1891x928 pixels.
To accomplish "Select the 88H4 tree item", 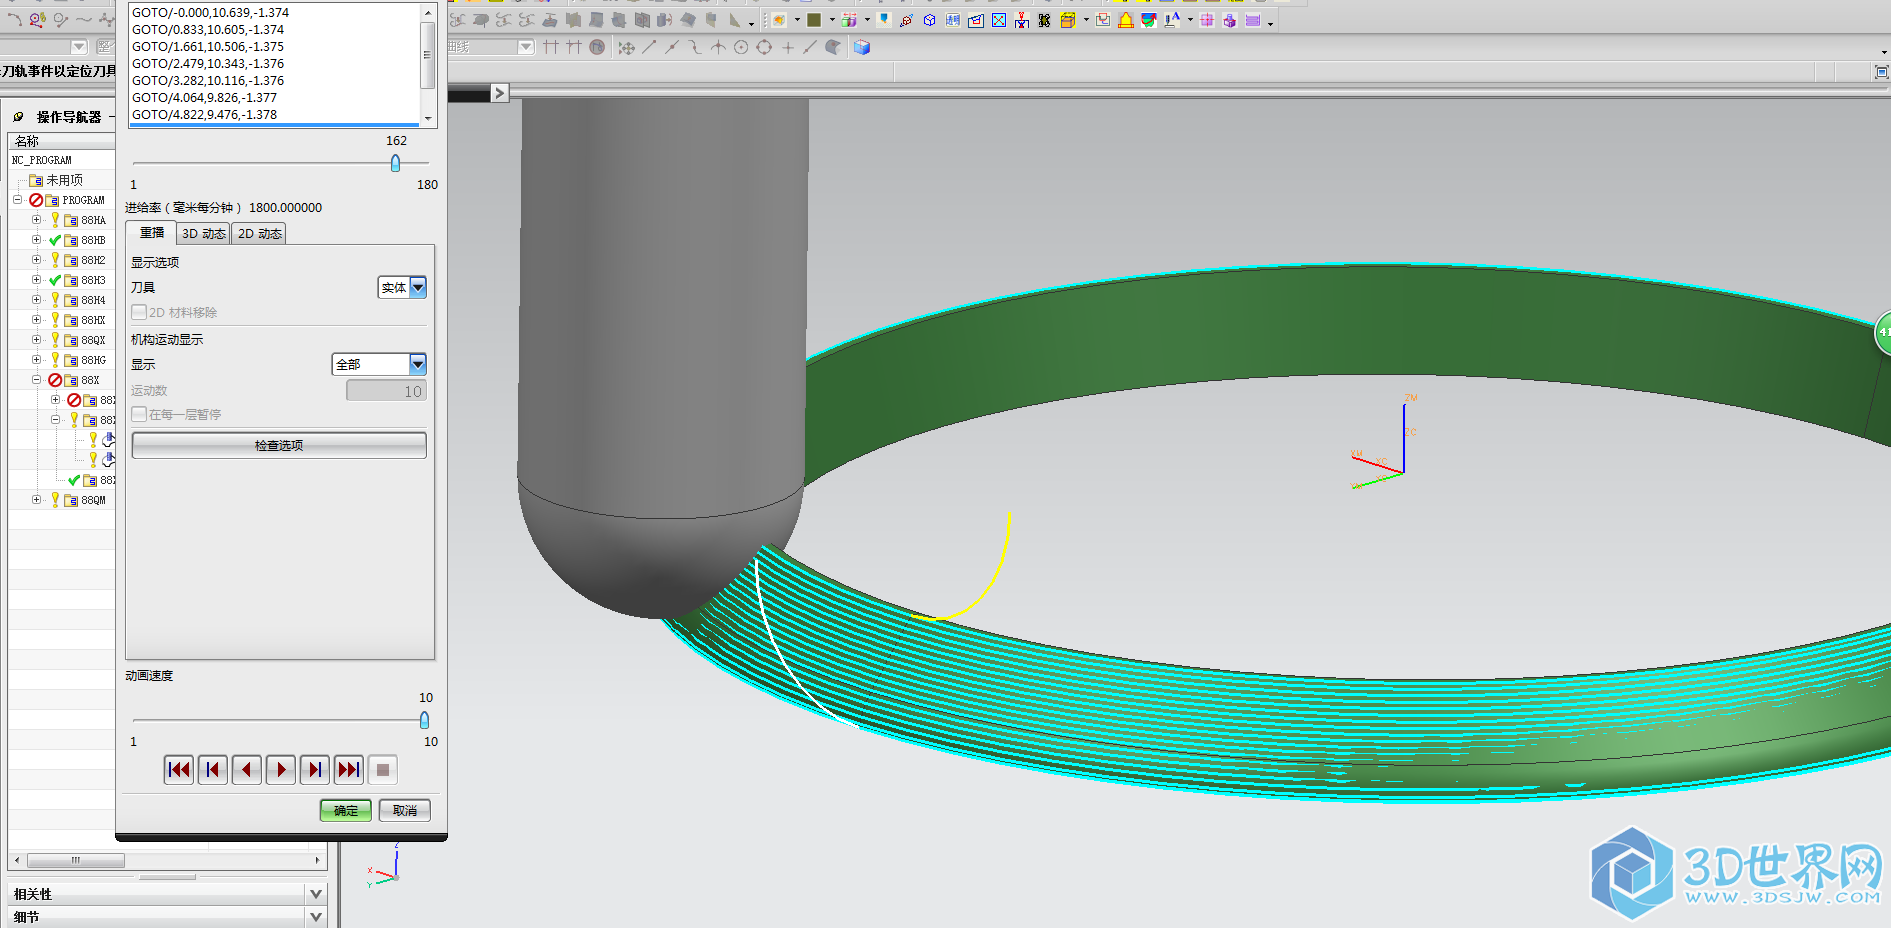I will [93, 300].
